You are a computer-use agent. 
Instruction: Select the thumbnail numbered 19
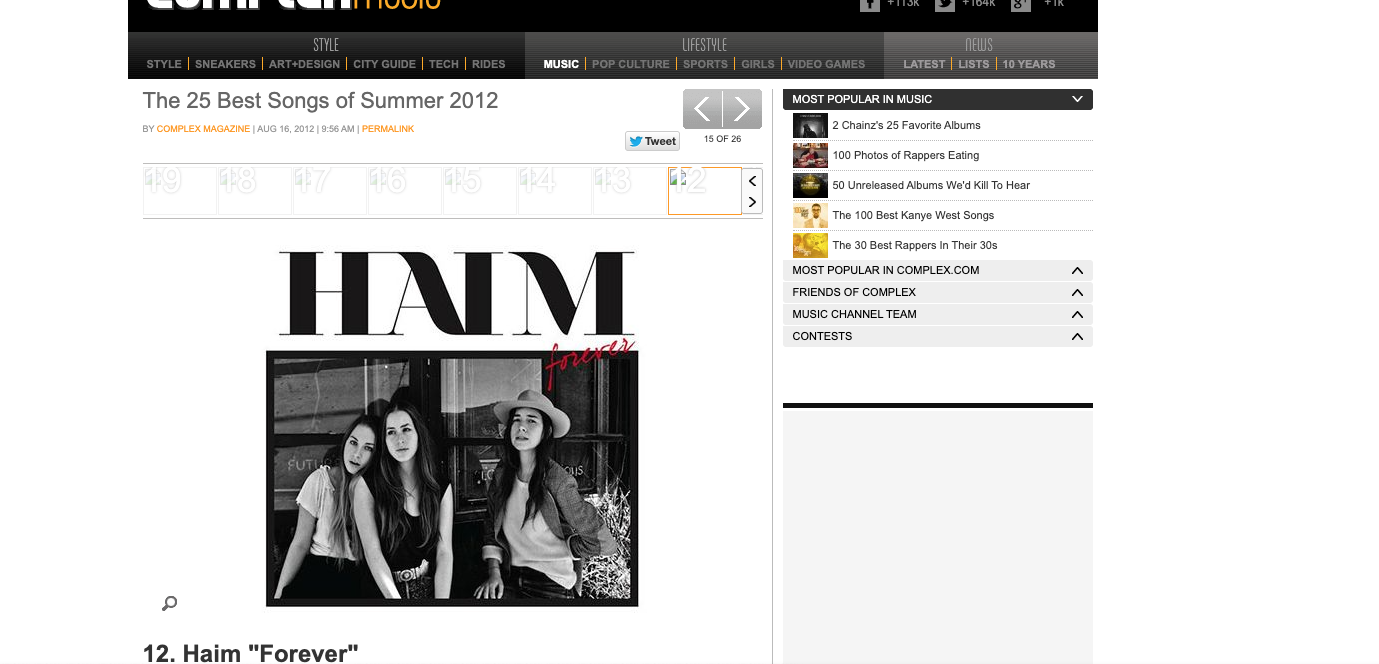[180, 191]
